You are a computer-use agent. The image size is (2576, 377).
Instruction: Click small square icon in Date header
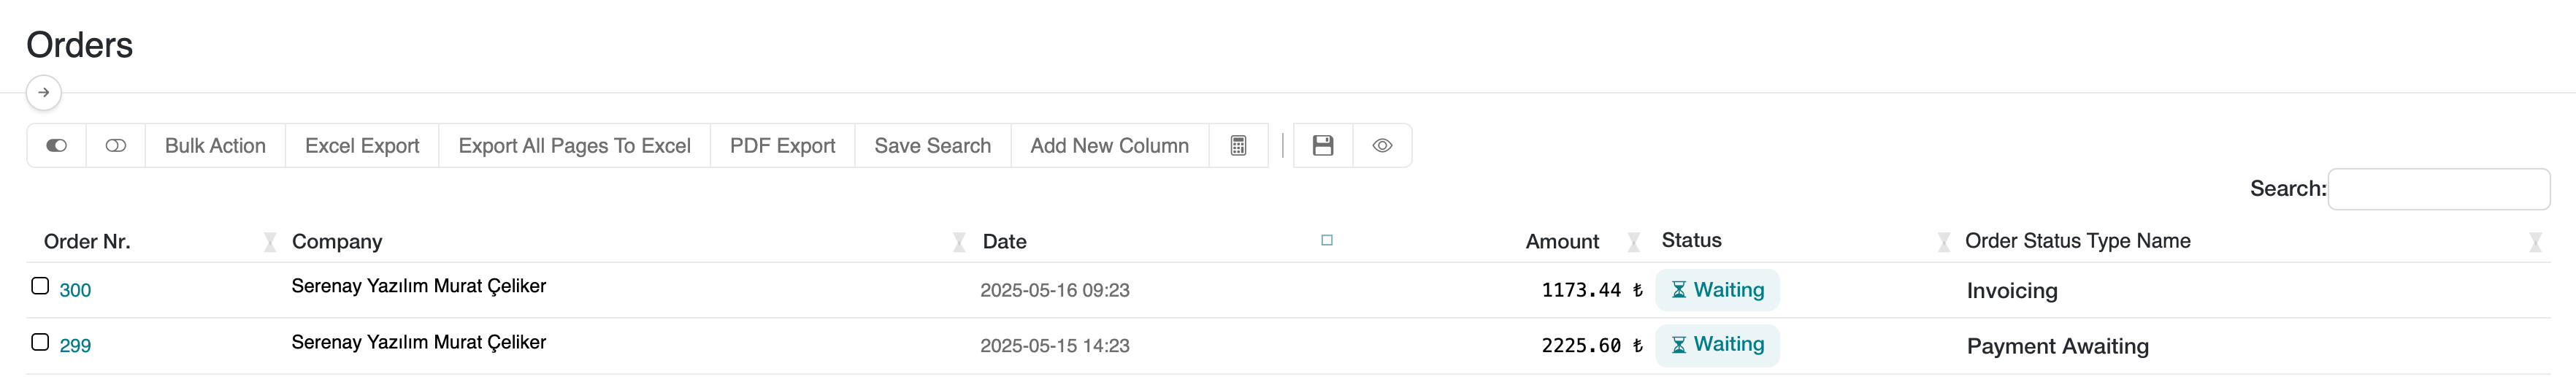[1327, 240]
